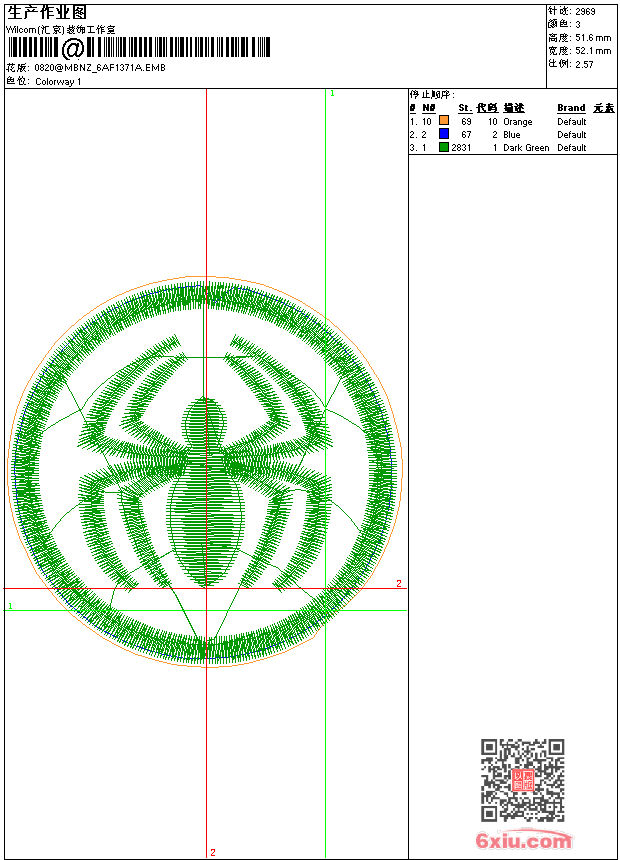Click the height value '51.6 mm'

click(593, 38)
